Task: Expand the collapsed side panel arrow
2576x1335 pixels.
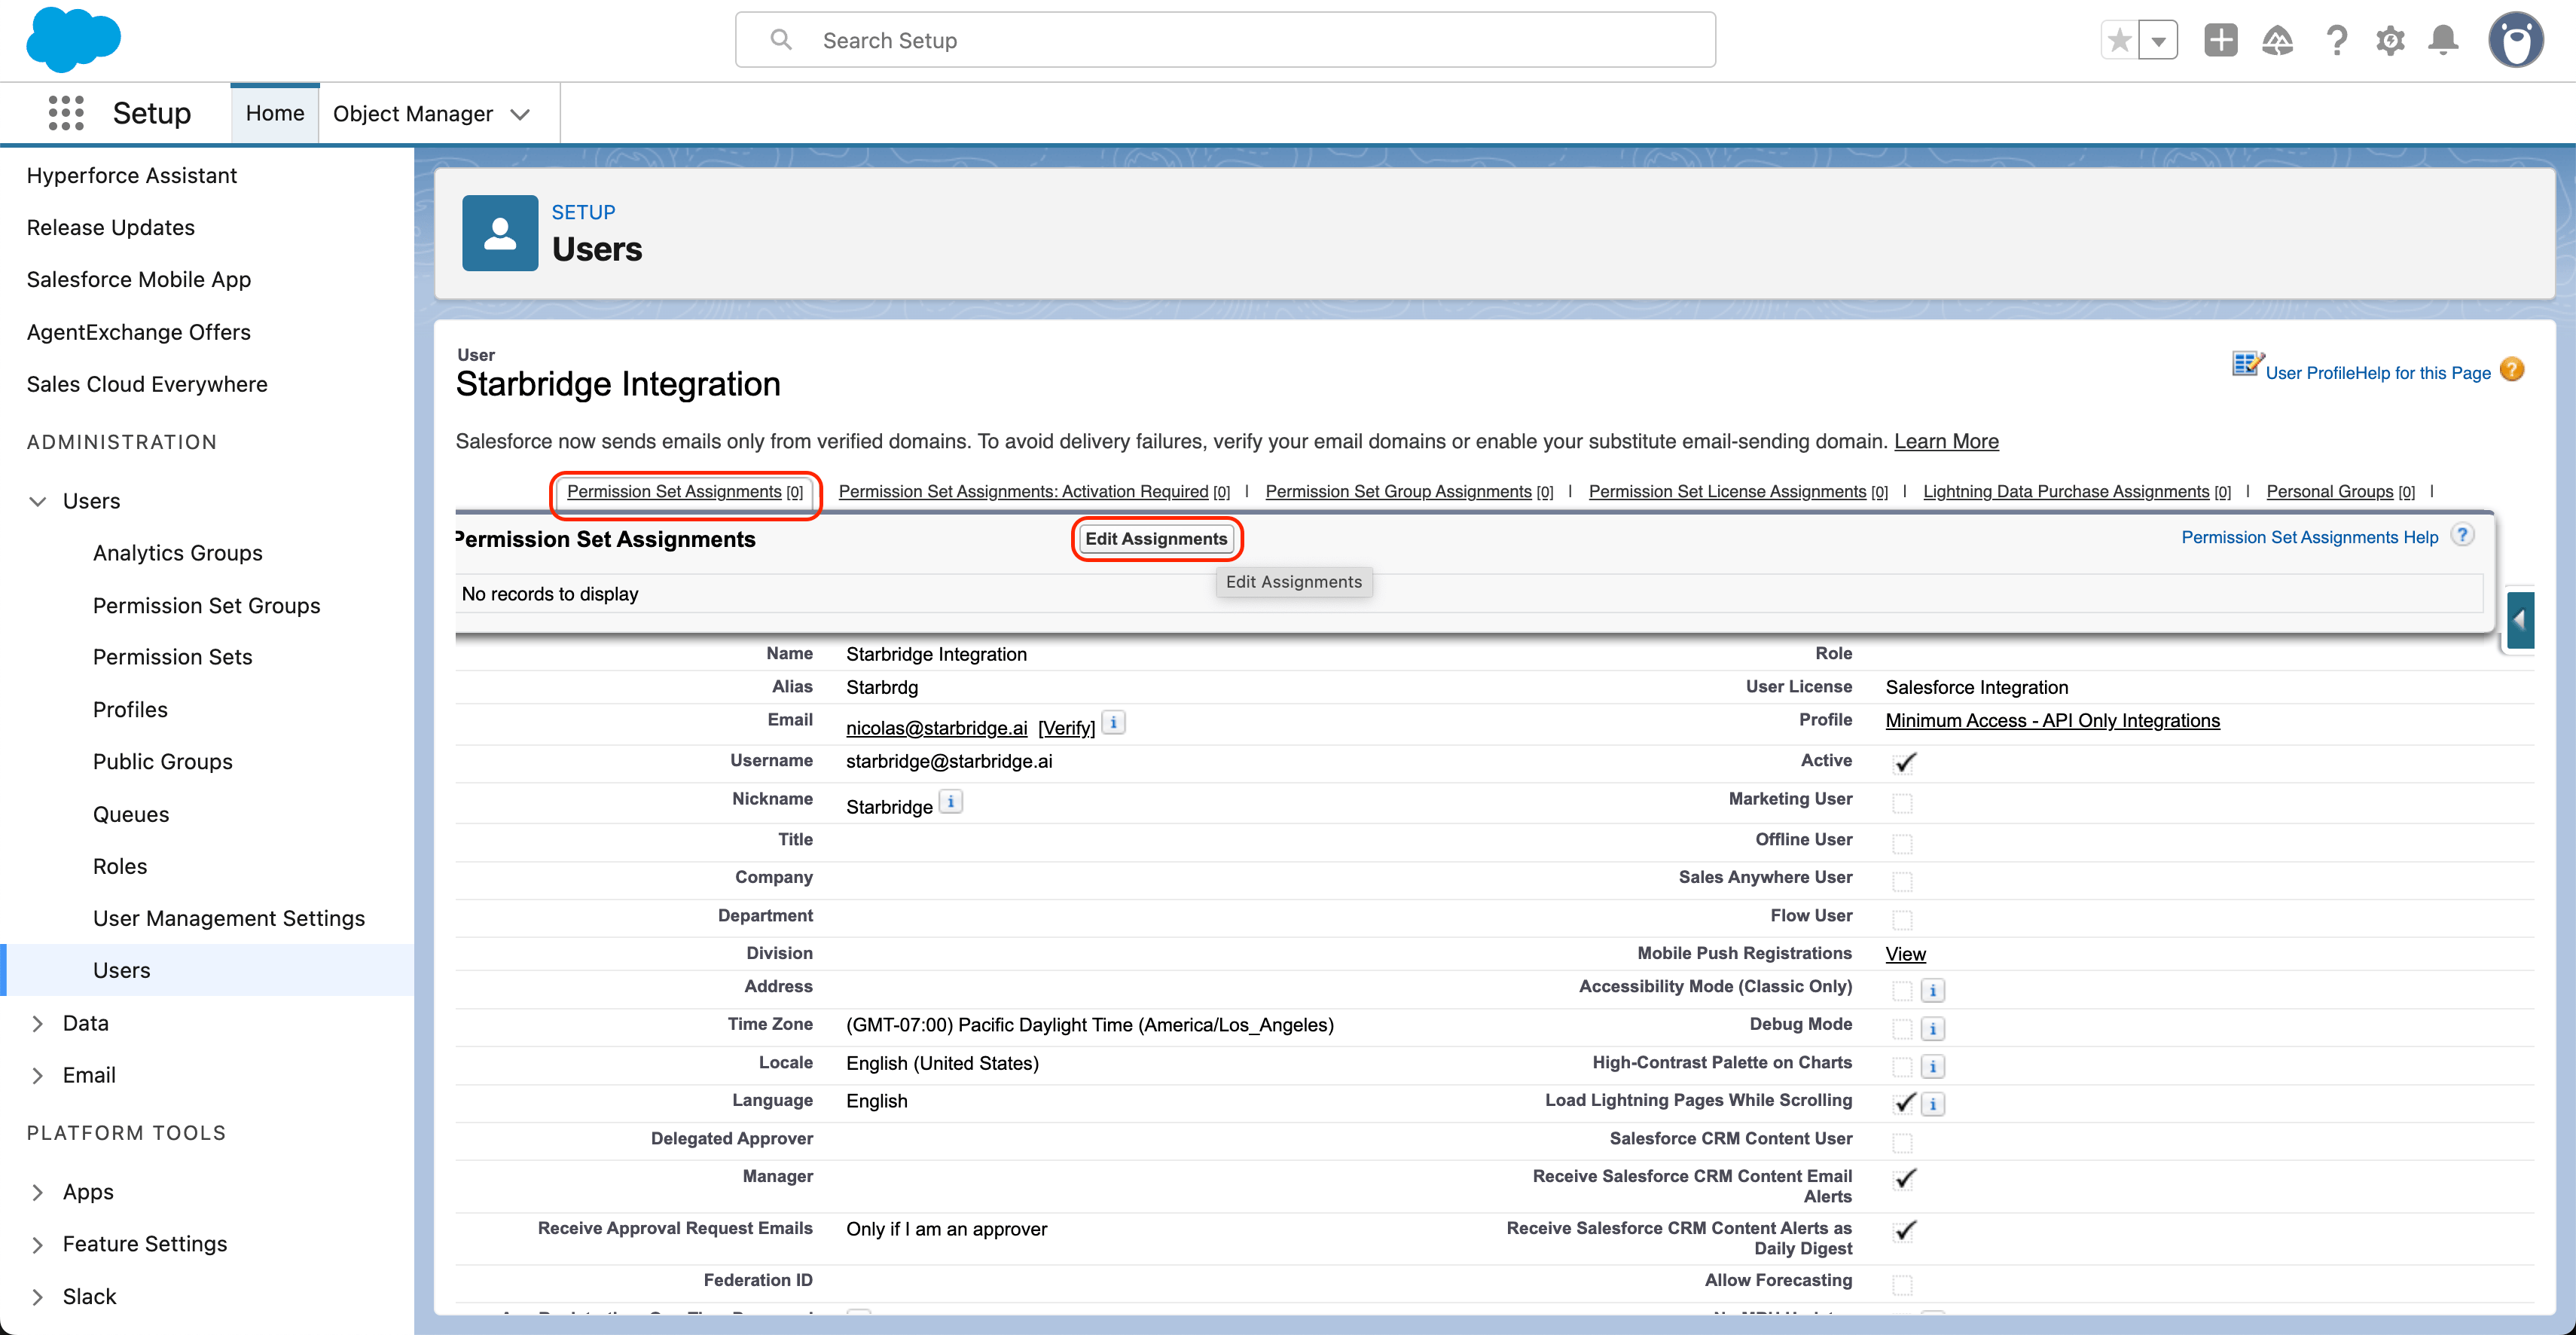Action: click(2520, 621)
